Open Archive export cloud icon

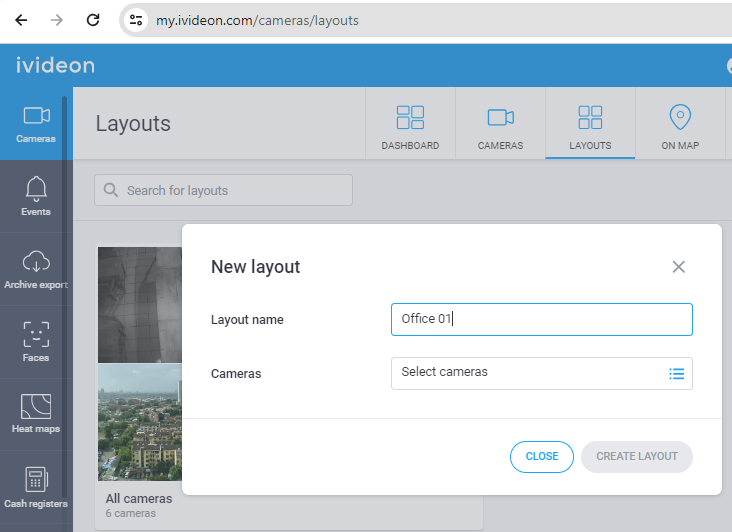coord(36,261)
